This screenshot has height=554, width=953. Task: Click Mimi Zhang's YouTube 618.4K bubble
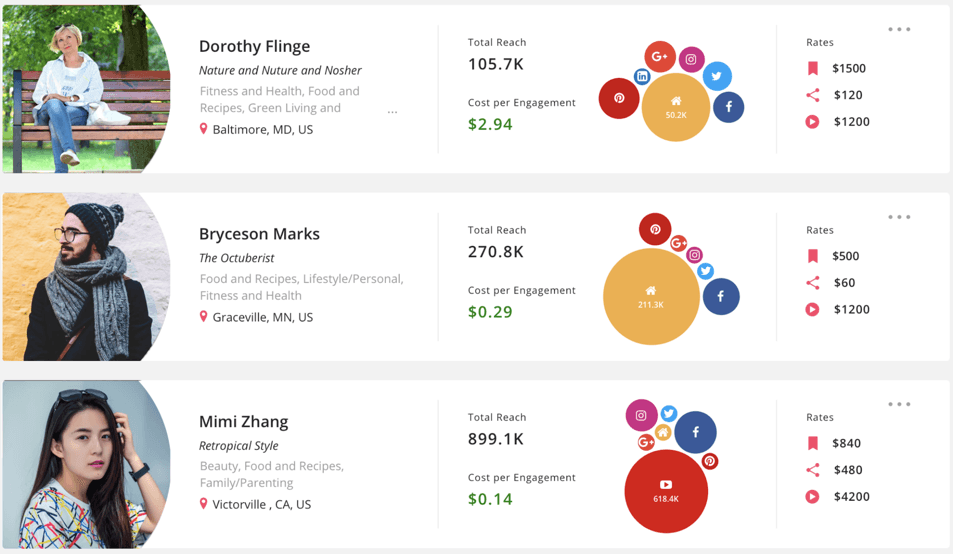(666, 491)
